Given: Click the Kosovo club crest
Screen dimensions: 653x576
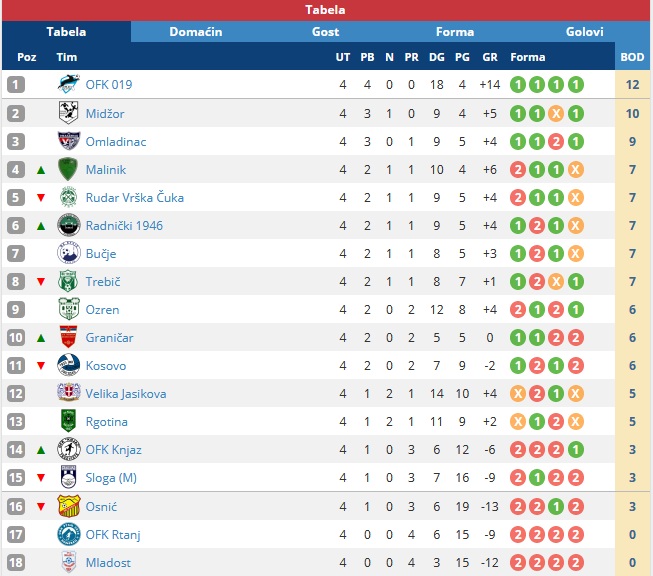Looking at the screenshot, I should point(69,365).
